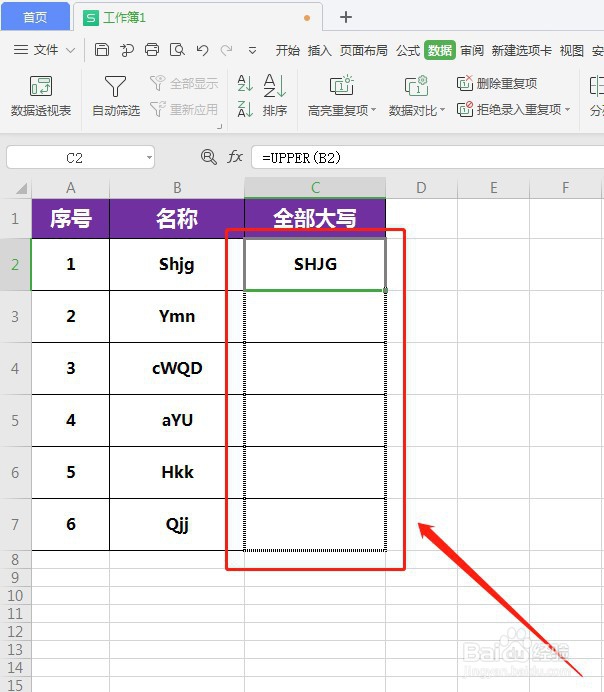Click cell containing Ymn
This screenshot has width=604, height=692.
pos(177,316)
